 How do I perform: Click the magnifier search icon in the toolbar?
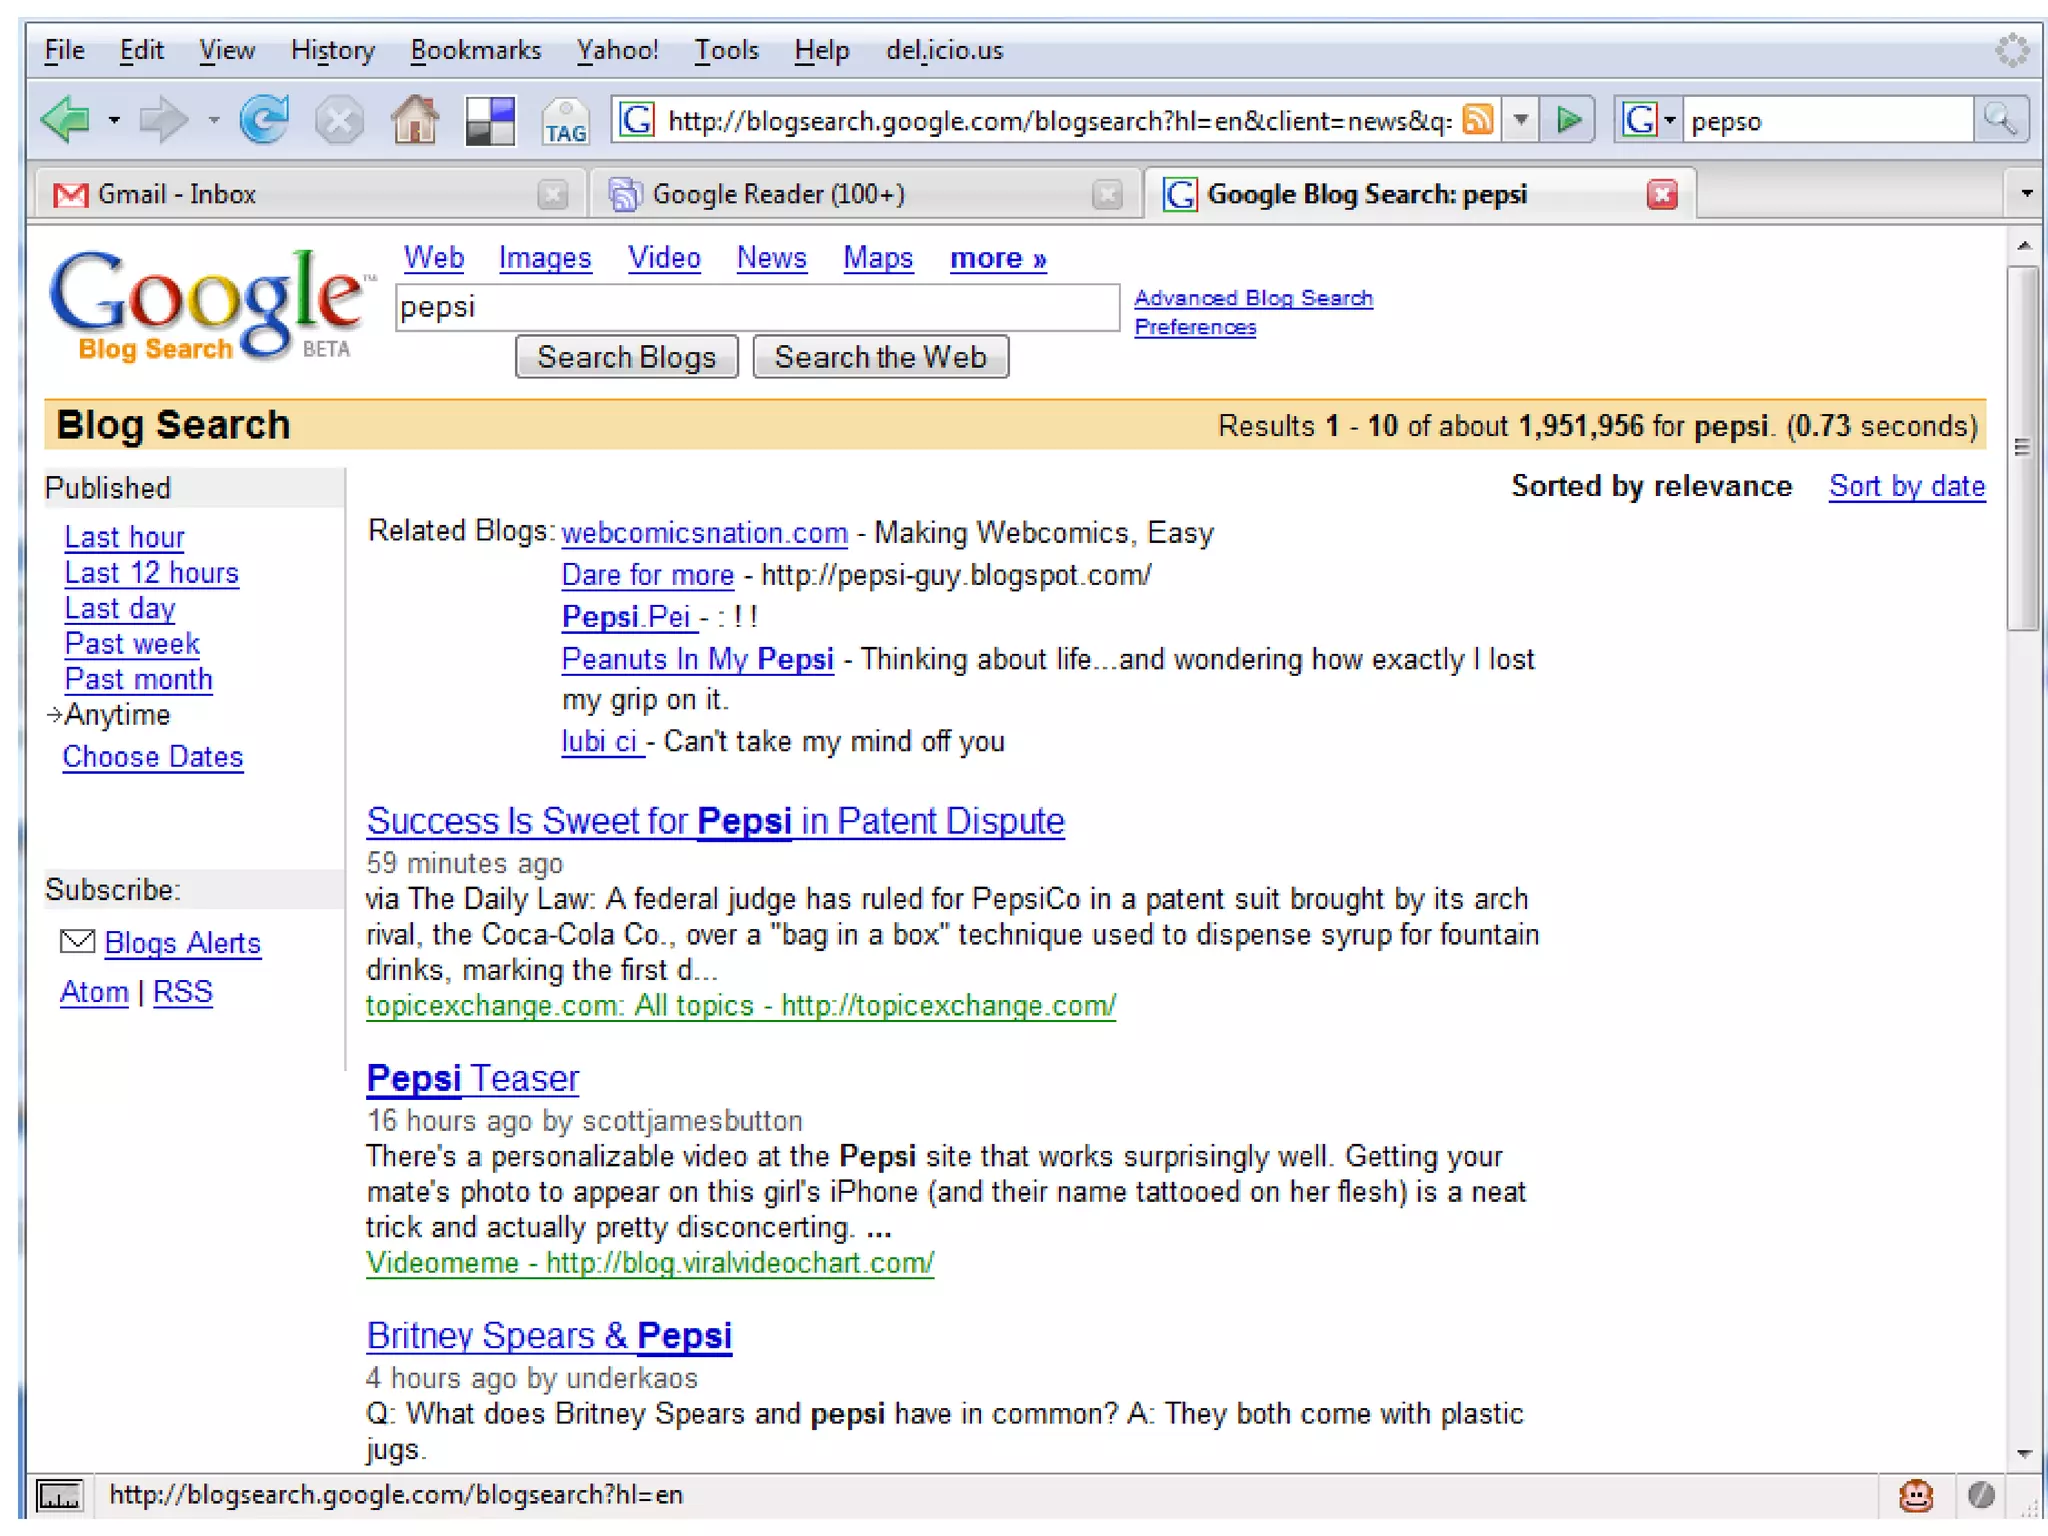[x=2000, y=120]
